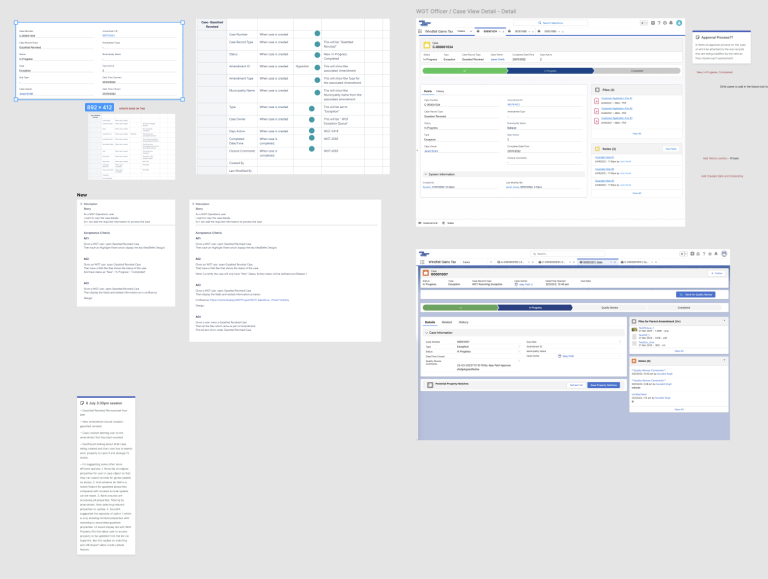
Task: Open the teal user avatar in upper mockup
Action: (x=679, y=23)
